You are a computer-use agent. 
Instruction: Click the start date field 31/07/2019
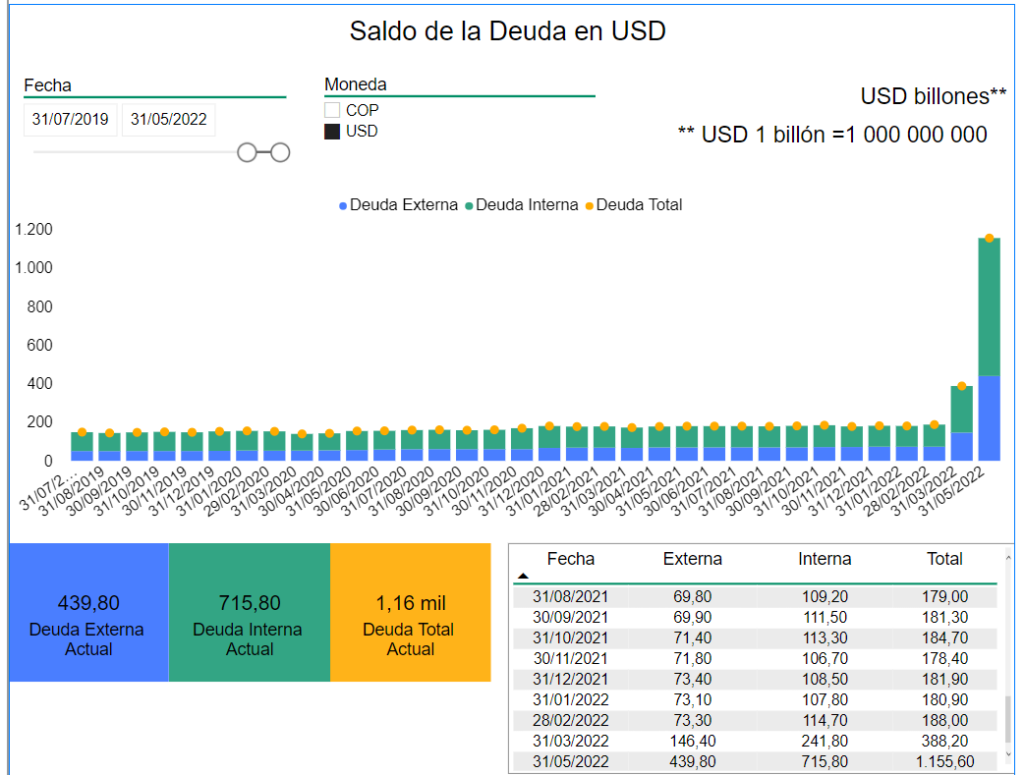click(70, 120)
